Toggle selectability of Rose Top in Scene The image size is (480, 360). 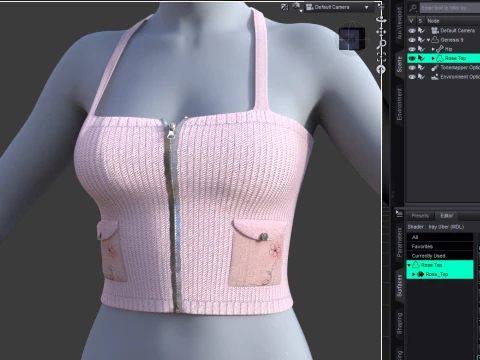pos(421,58)
